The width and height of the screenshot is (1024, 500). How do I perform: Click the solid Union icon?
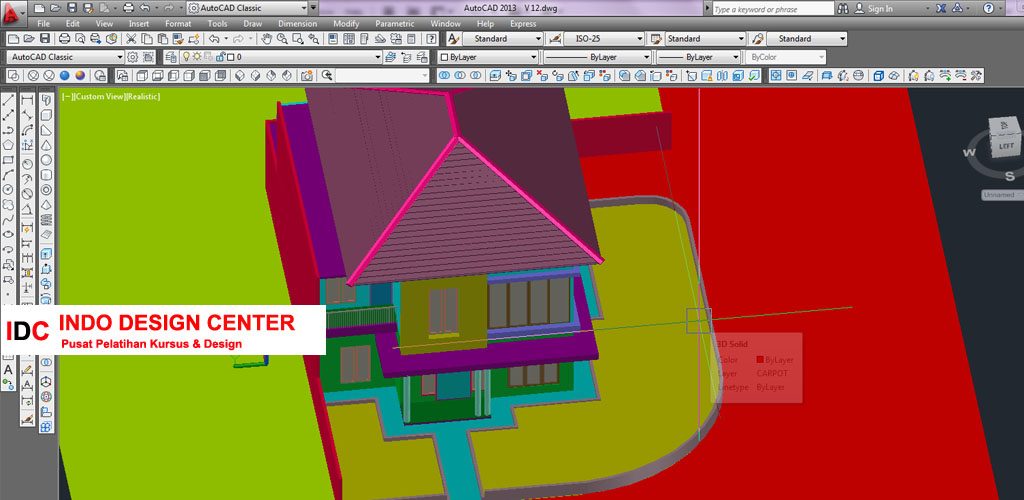pyautogui.click(x=444, y=76)
